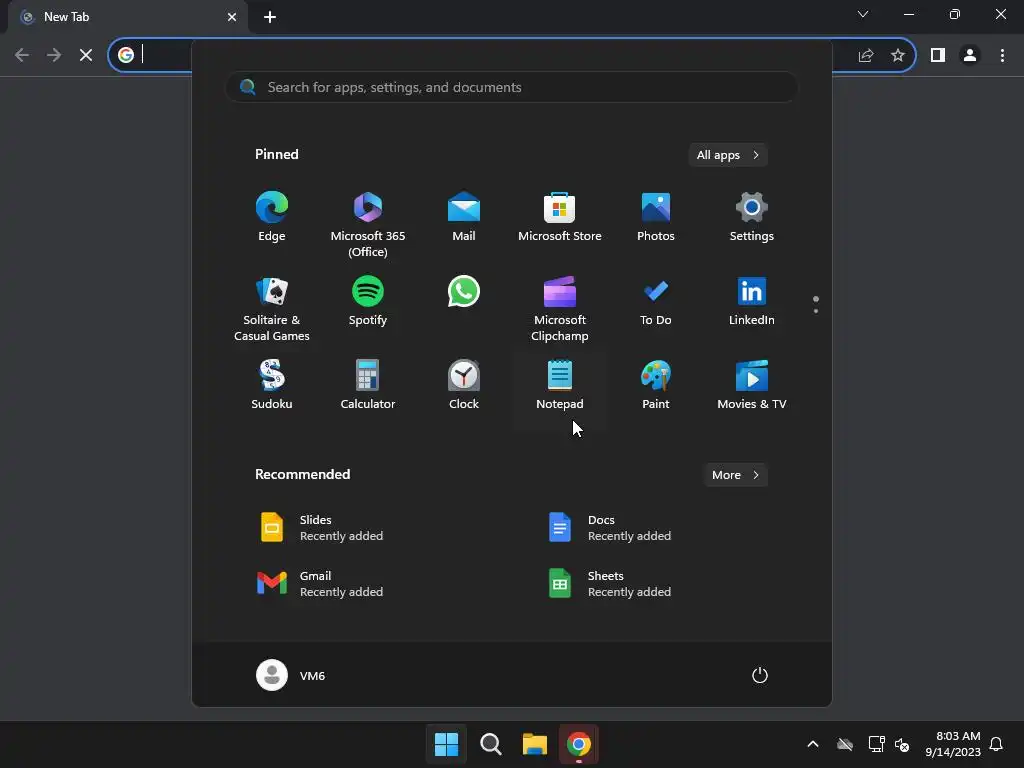Open Settings from pinned apps

click(752, 218)
